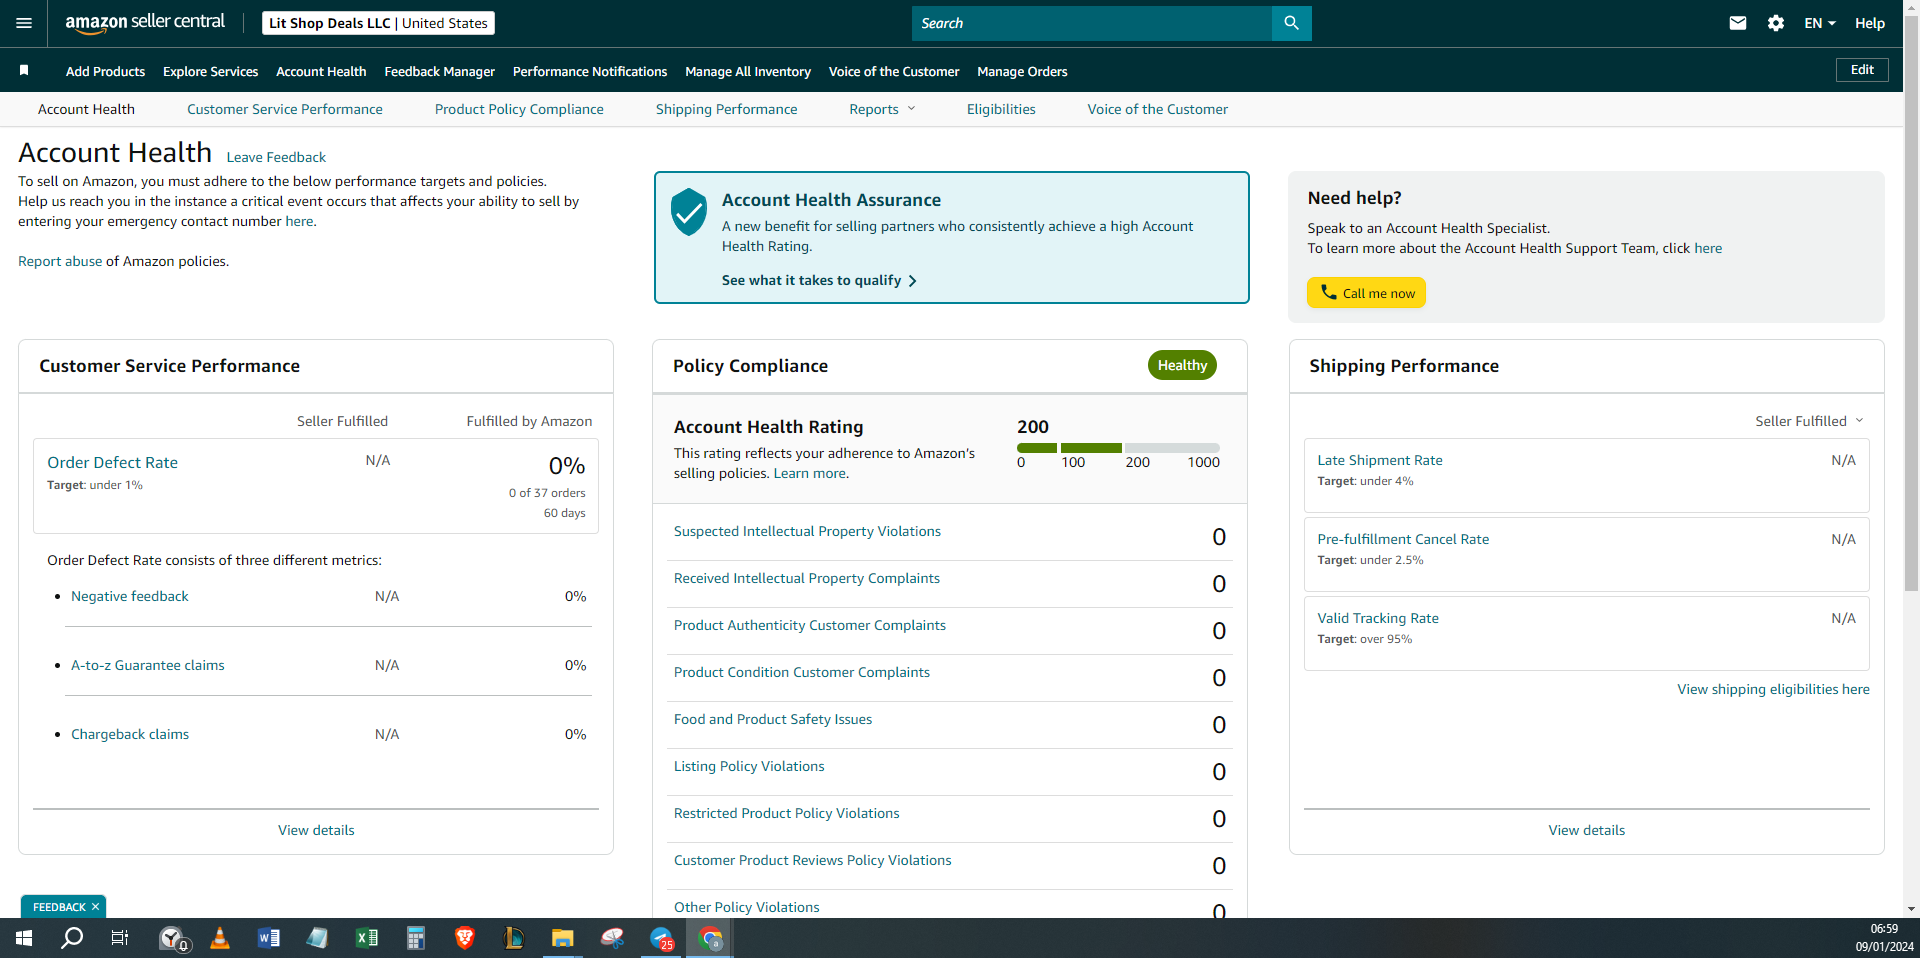Click the Account Health Assurance shield icon
This screenshot has height=958, width=1920.
[x=689, y=212]
